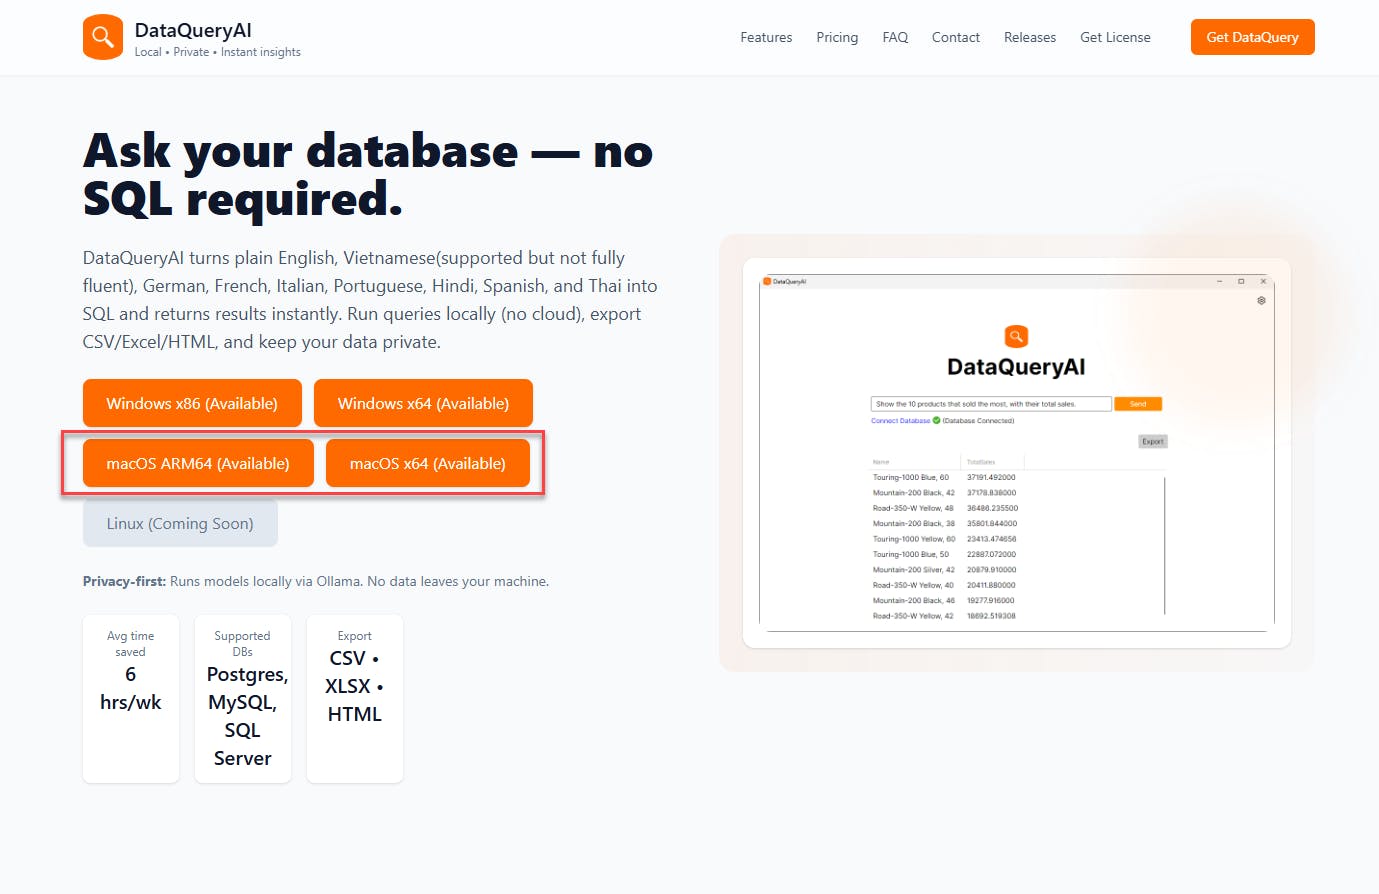
Task: Click the TotalSales column header in preview
Action: 981,462
